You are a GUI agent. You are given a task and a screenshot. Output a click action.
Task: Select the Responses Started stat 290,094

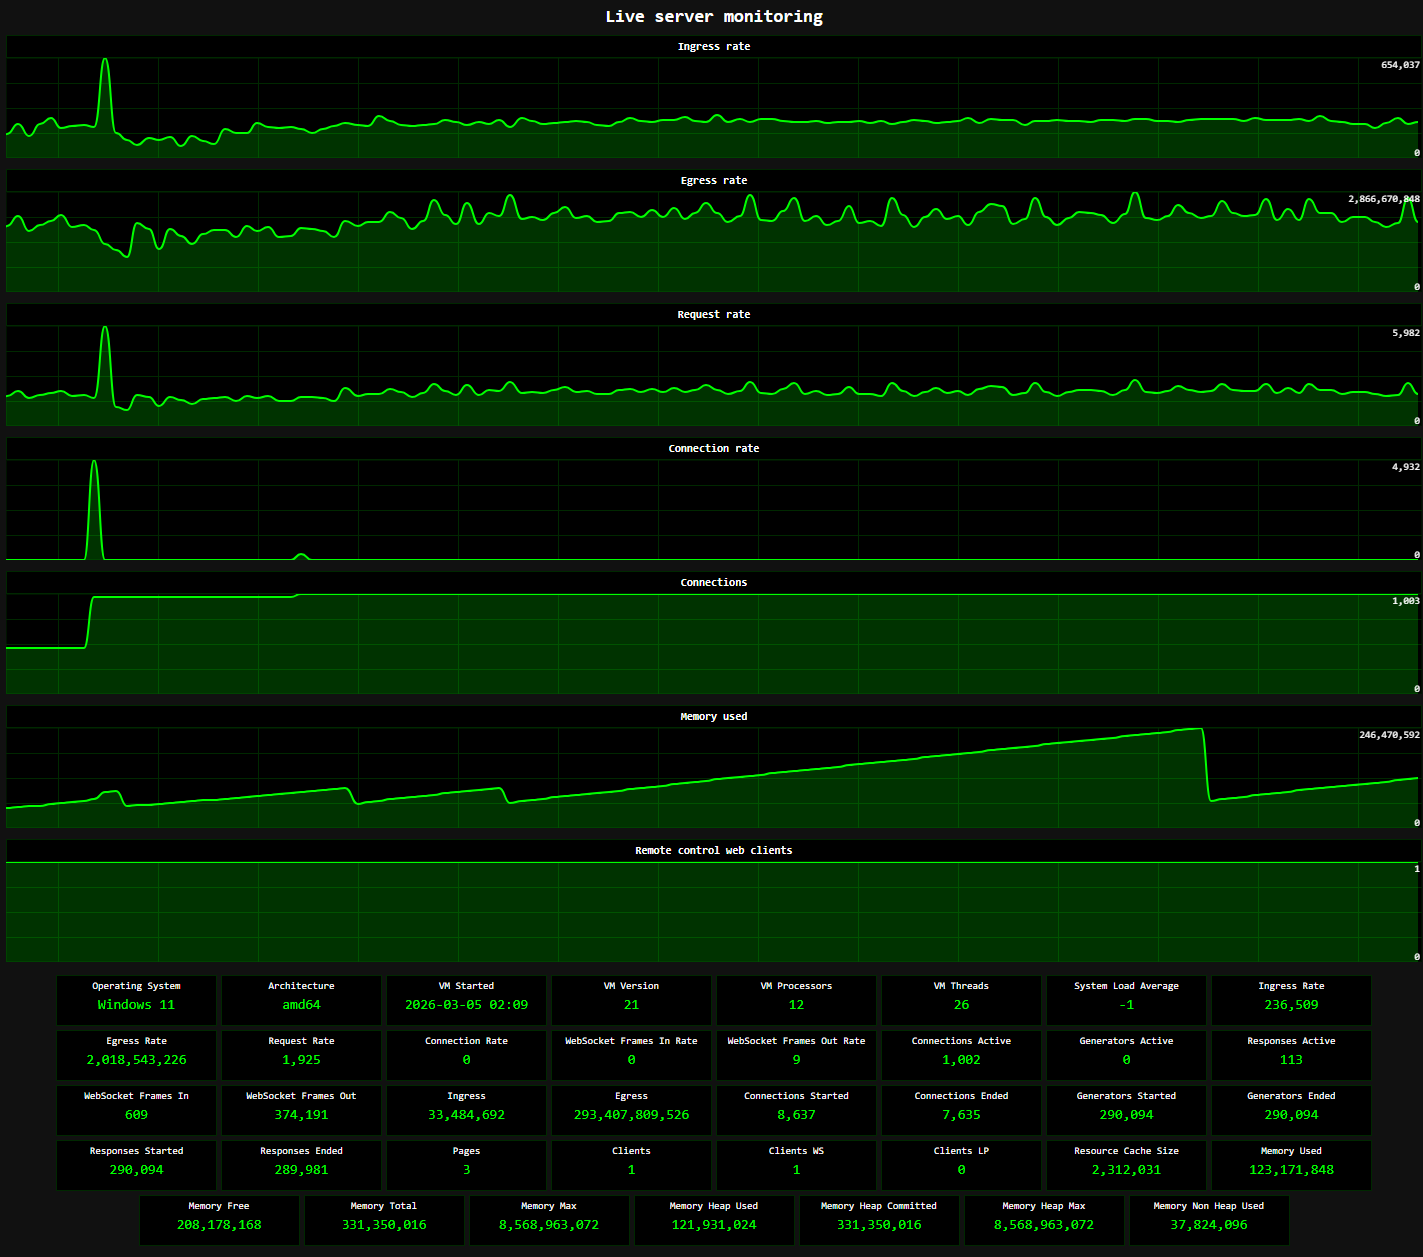(x=136, y=1164)
